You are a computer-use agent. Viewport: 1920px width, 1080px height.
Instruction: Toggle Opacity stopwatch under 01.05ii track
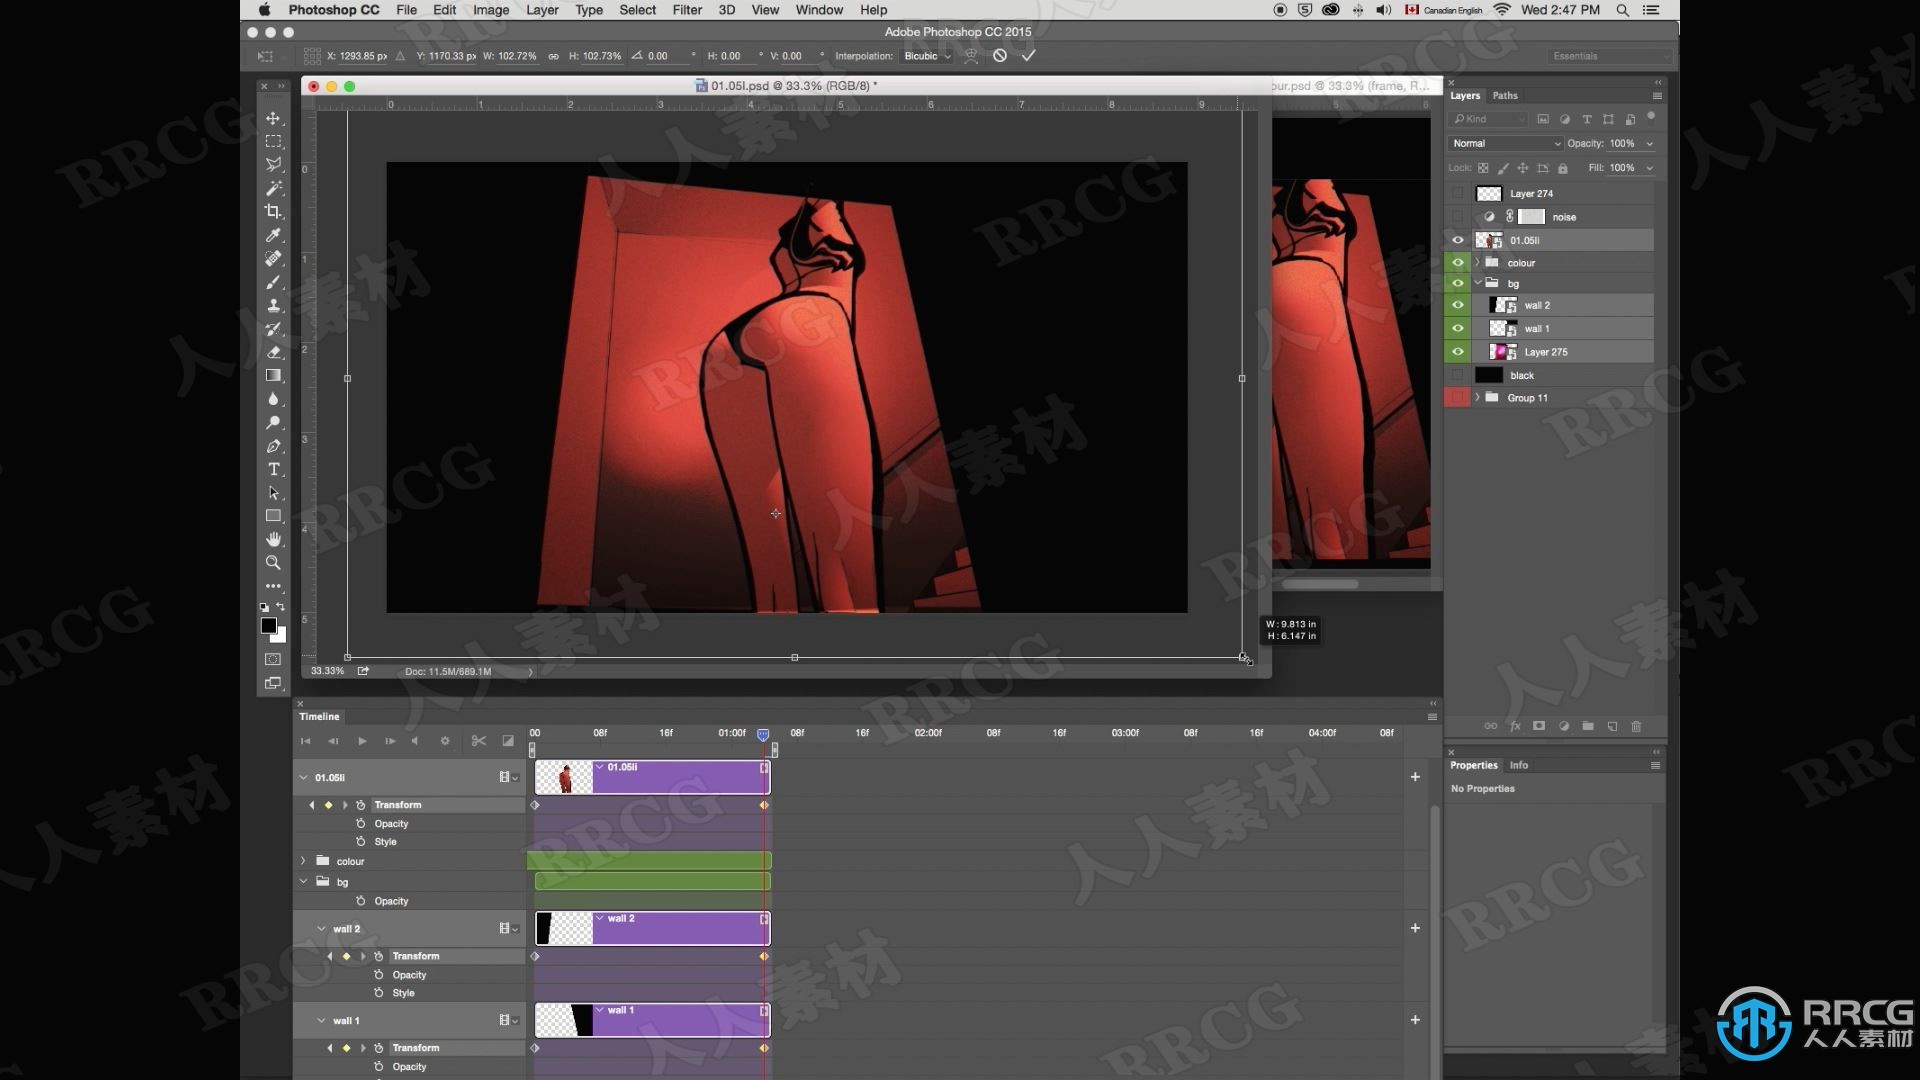[361, 823]
